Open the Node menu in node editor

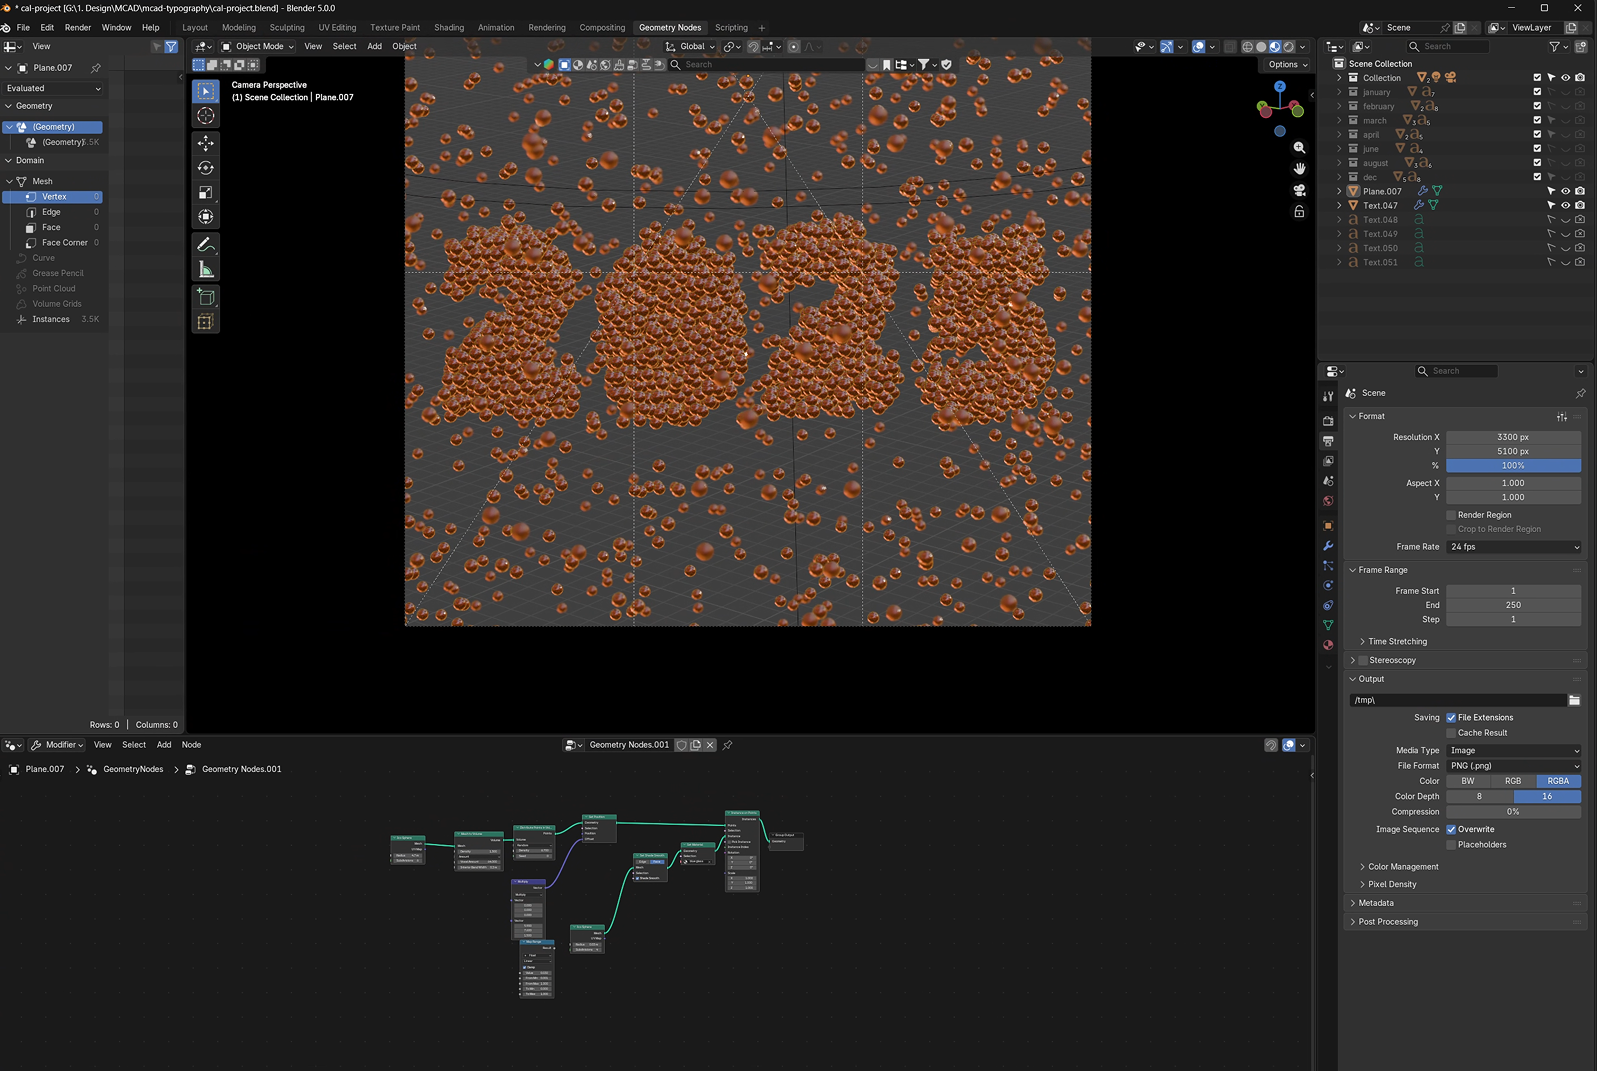[x=191, y=744]
